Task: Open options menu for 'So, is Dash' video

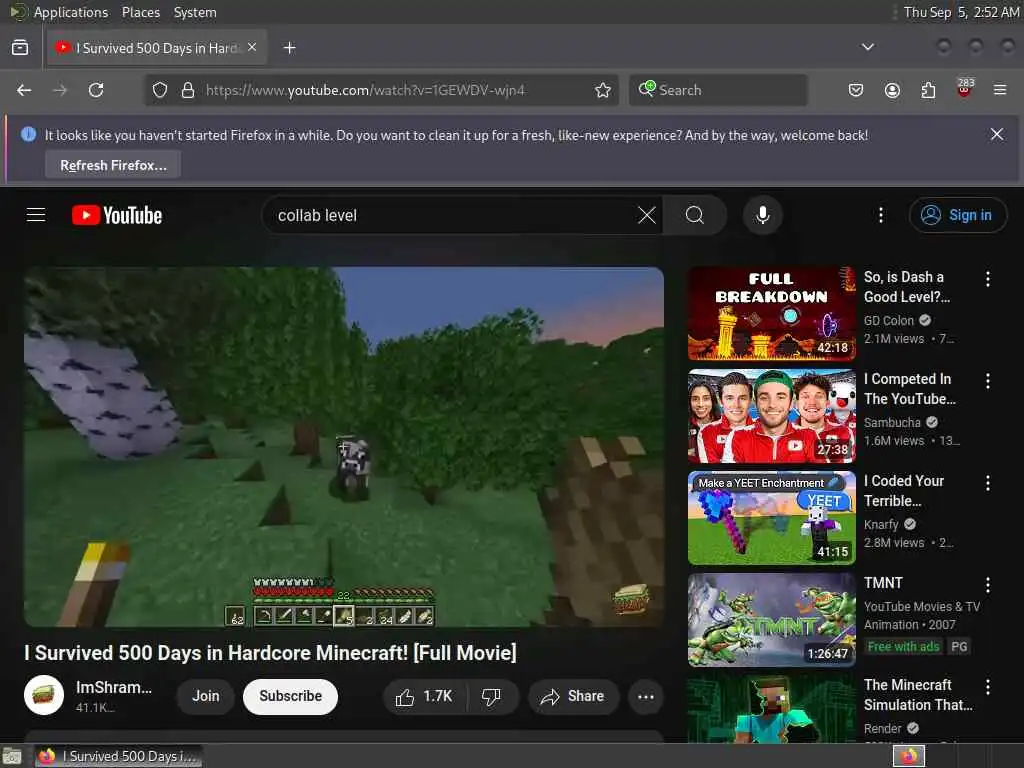Action: click(x=987, y=279)
